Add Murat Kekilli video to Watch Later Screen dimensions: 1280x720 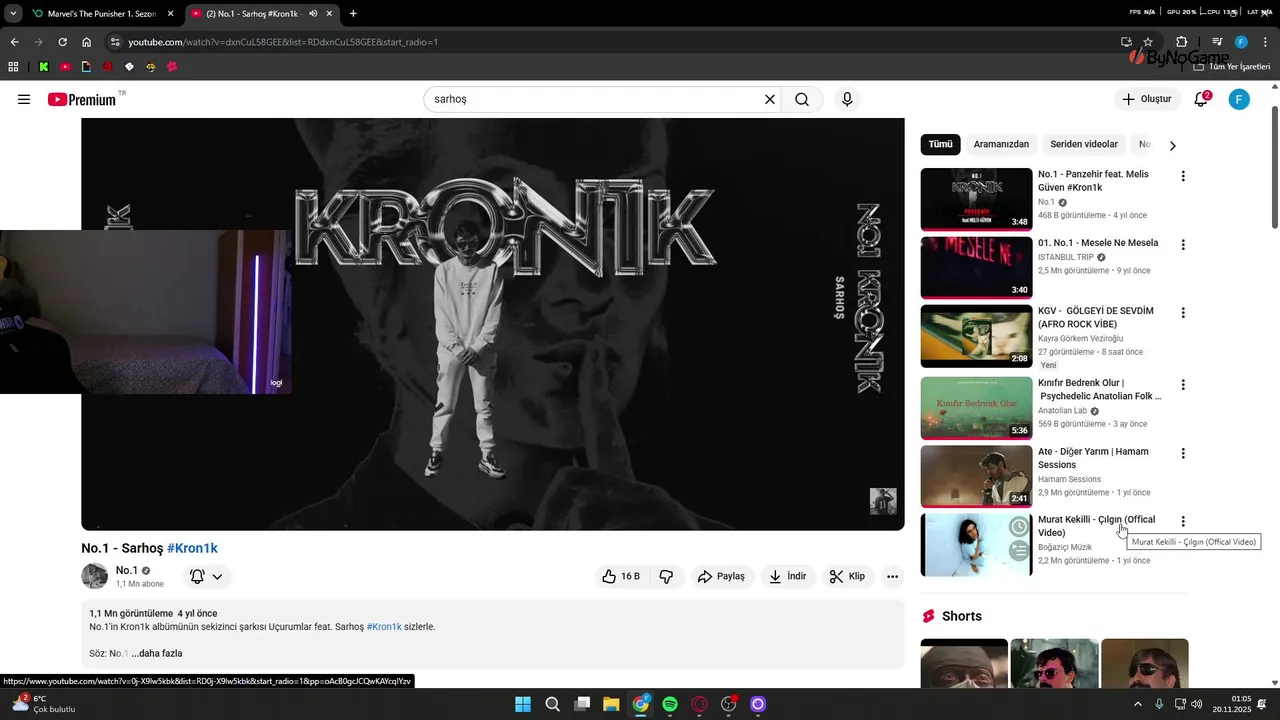[x=1018, y=527]
